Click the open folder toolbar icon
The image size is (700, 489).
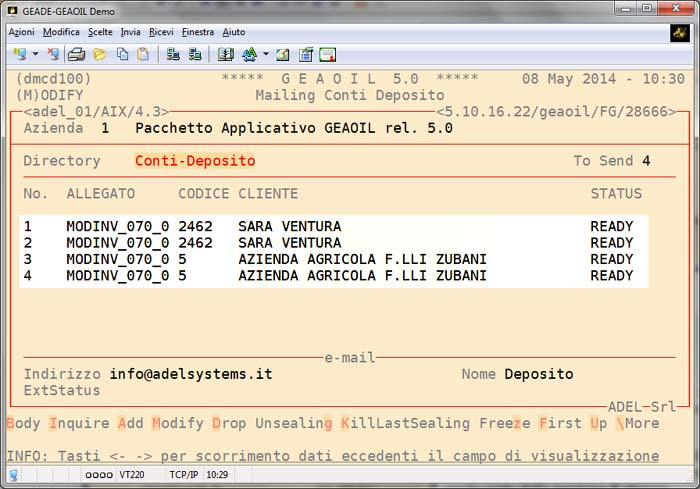click(x=100, y=54)
